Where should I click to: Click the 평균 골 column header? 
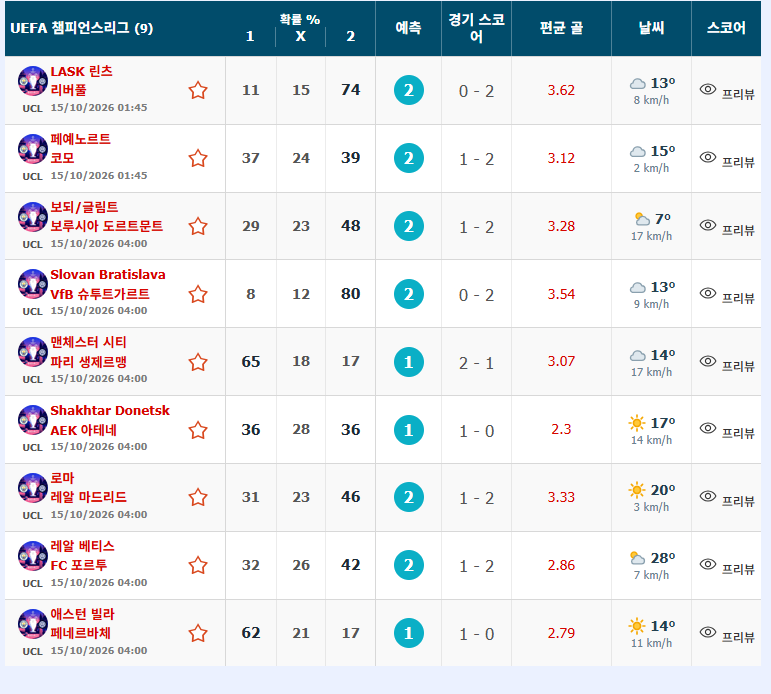tap(561, 28)
